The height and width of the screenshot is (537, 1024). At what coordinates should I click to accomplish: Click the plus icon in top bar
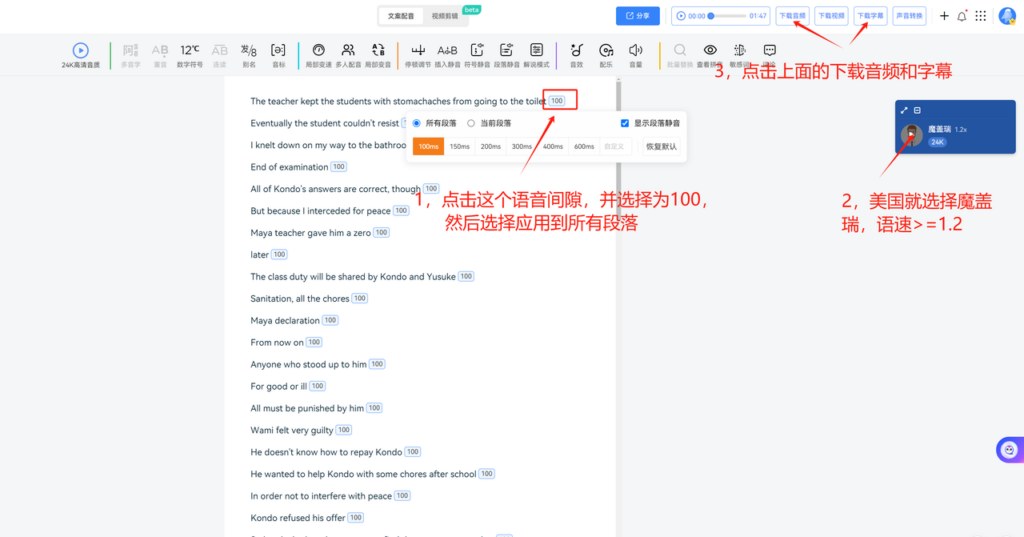pyautogui.click(x=944, y=16)
